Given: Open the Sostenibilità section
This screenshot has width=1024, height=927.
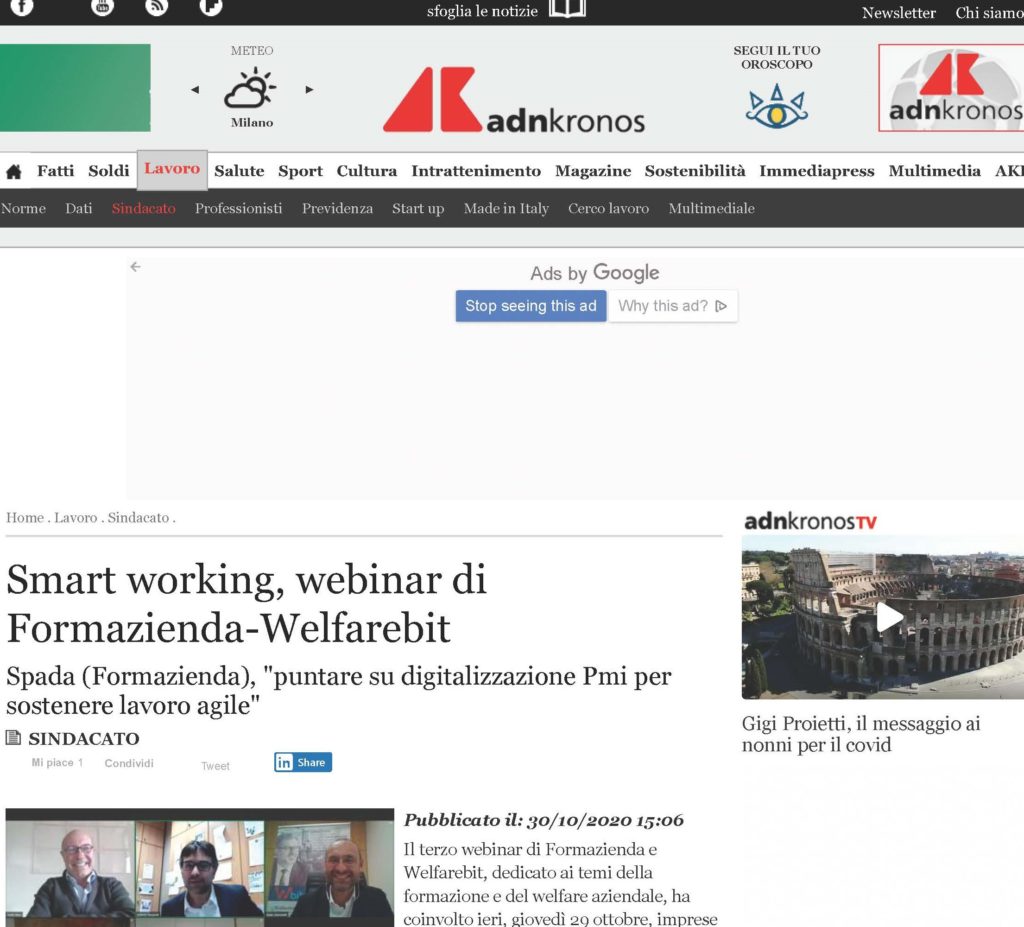Looking at the screenshot, I should (695, 171).
